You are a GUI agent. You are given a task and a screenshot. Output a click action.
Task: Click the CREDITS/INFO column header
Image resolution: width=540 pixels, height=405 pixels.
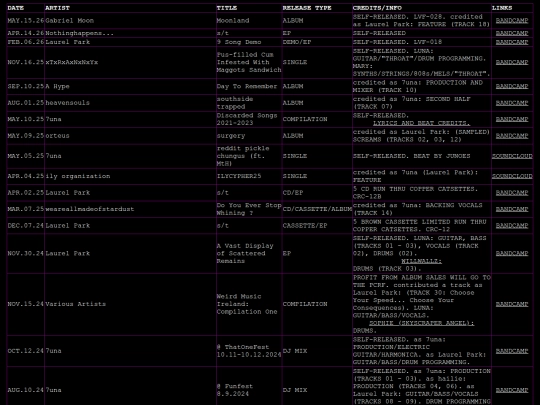377,8
